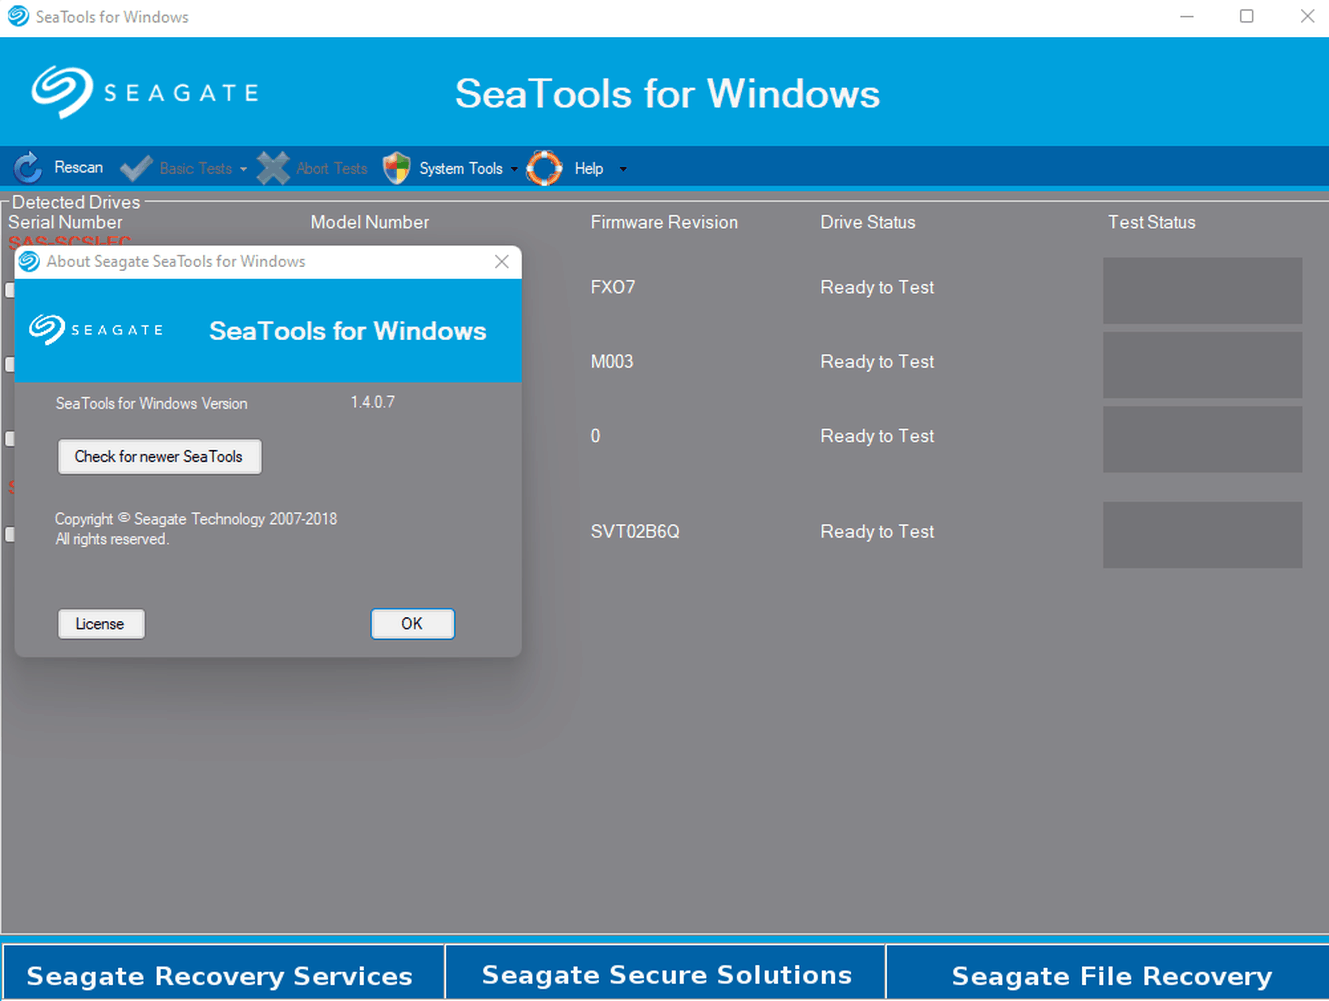Toggle the checkbox for the FXO7 drive row
This screenshot has width=1329, height=1001.
point(9,290)
